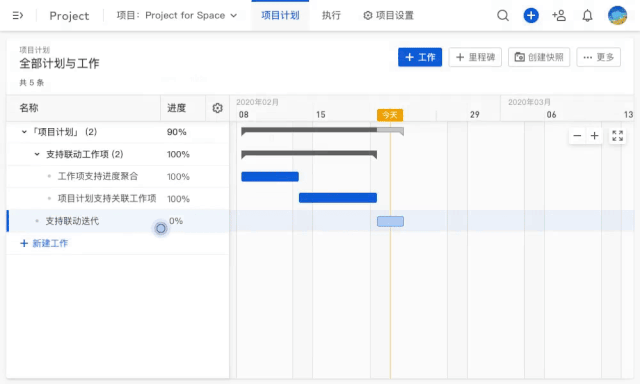Collapse the sidebar menu icon
This screenshot has height=384, width=640.
18,16
